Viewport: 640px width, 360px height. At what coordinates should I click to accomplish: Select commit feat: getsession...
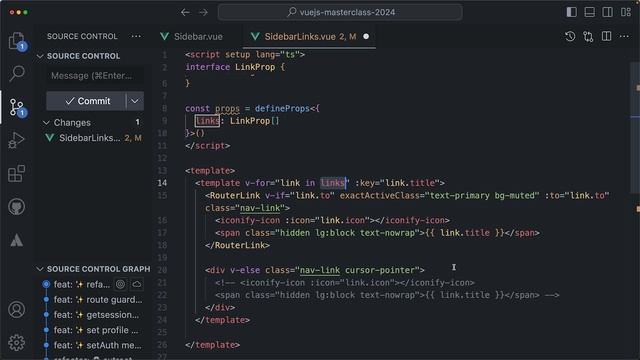pos(96,315)
